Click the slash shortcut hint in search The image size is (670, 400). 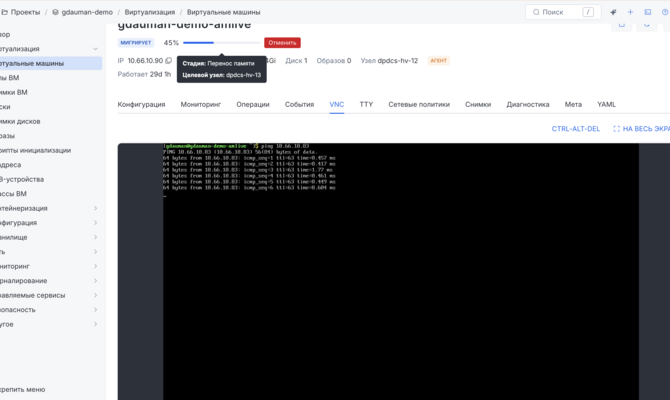[x=588, y=12]
